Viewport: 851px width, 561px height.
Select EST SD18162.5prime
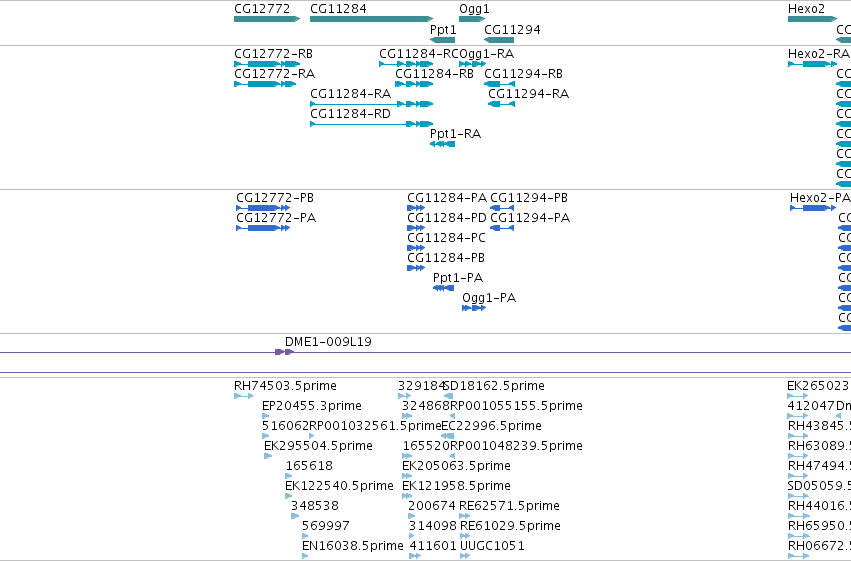click(448, 396)
